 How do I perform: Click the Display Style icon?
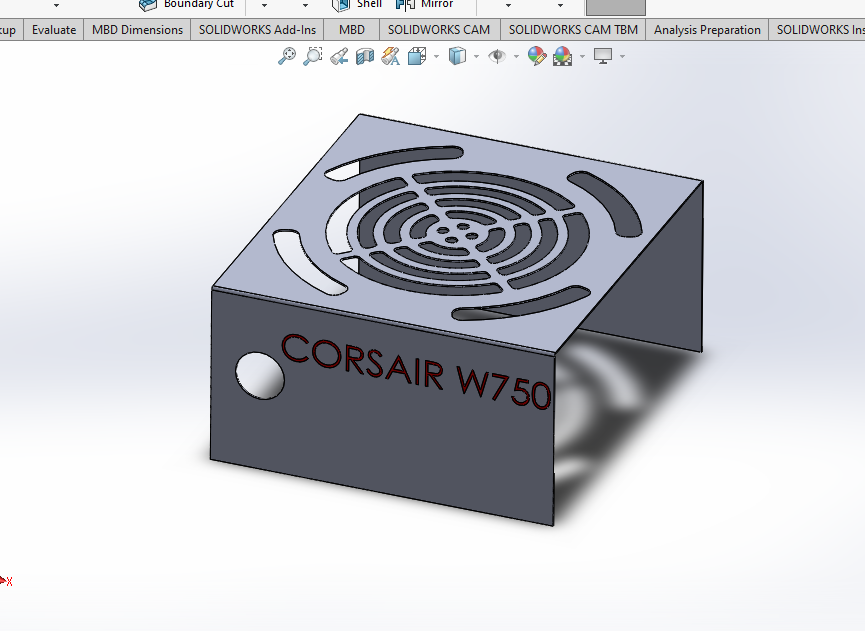[x=457, y=57]
